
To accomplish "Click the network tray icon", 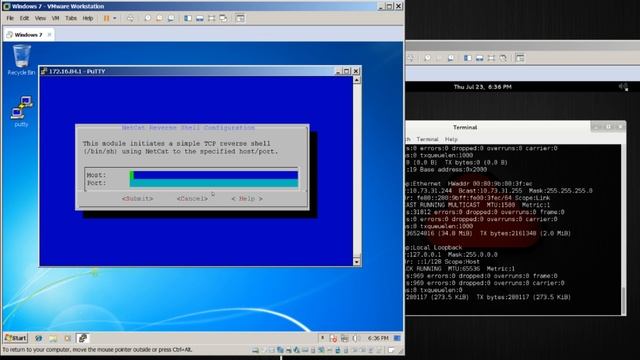I will (345, 338).
